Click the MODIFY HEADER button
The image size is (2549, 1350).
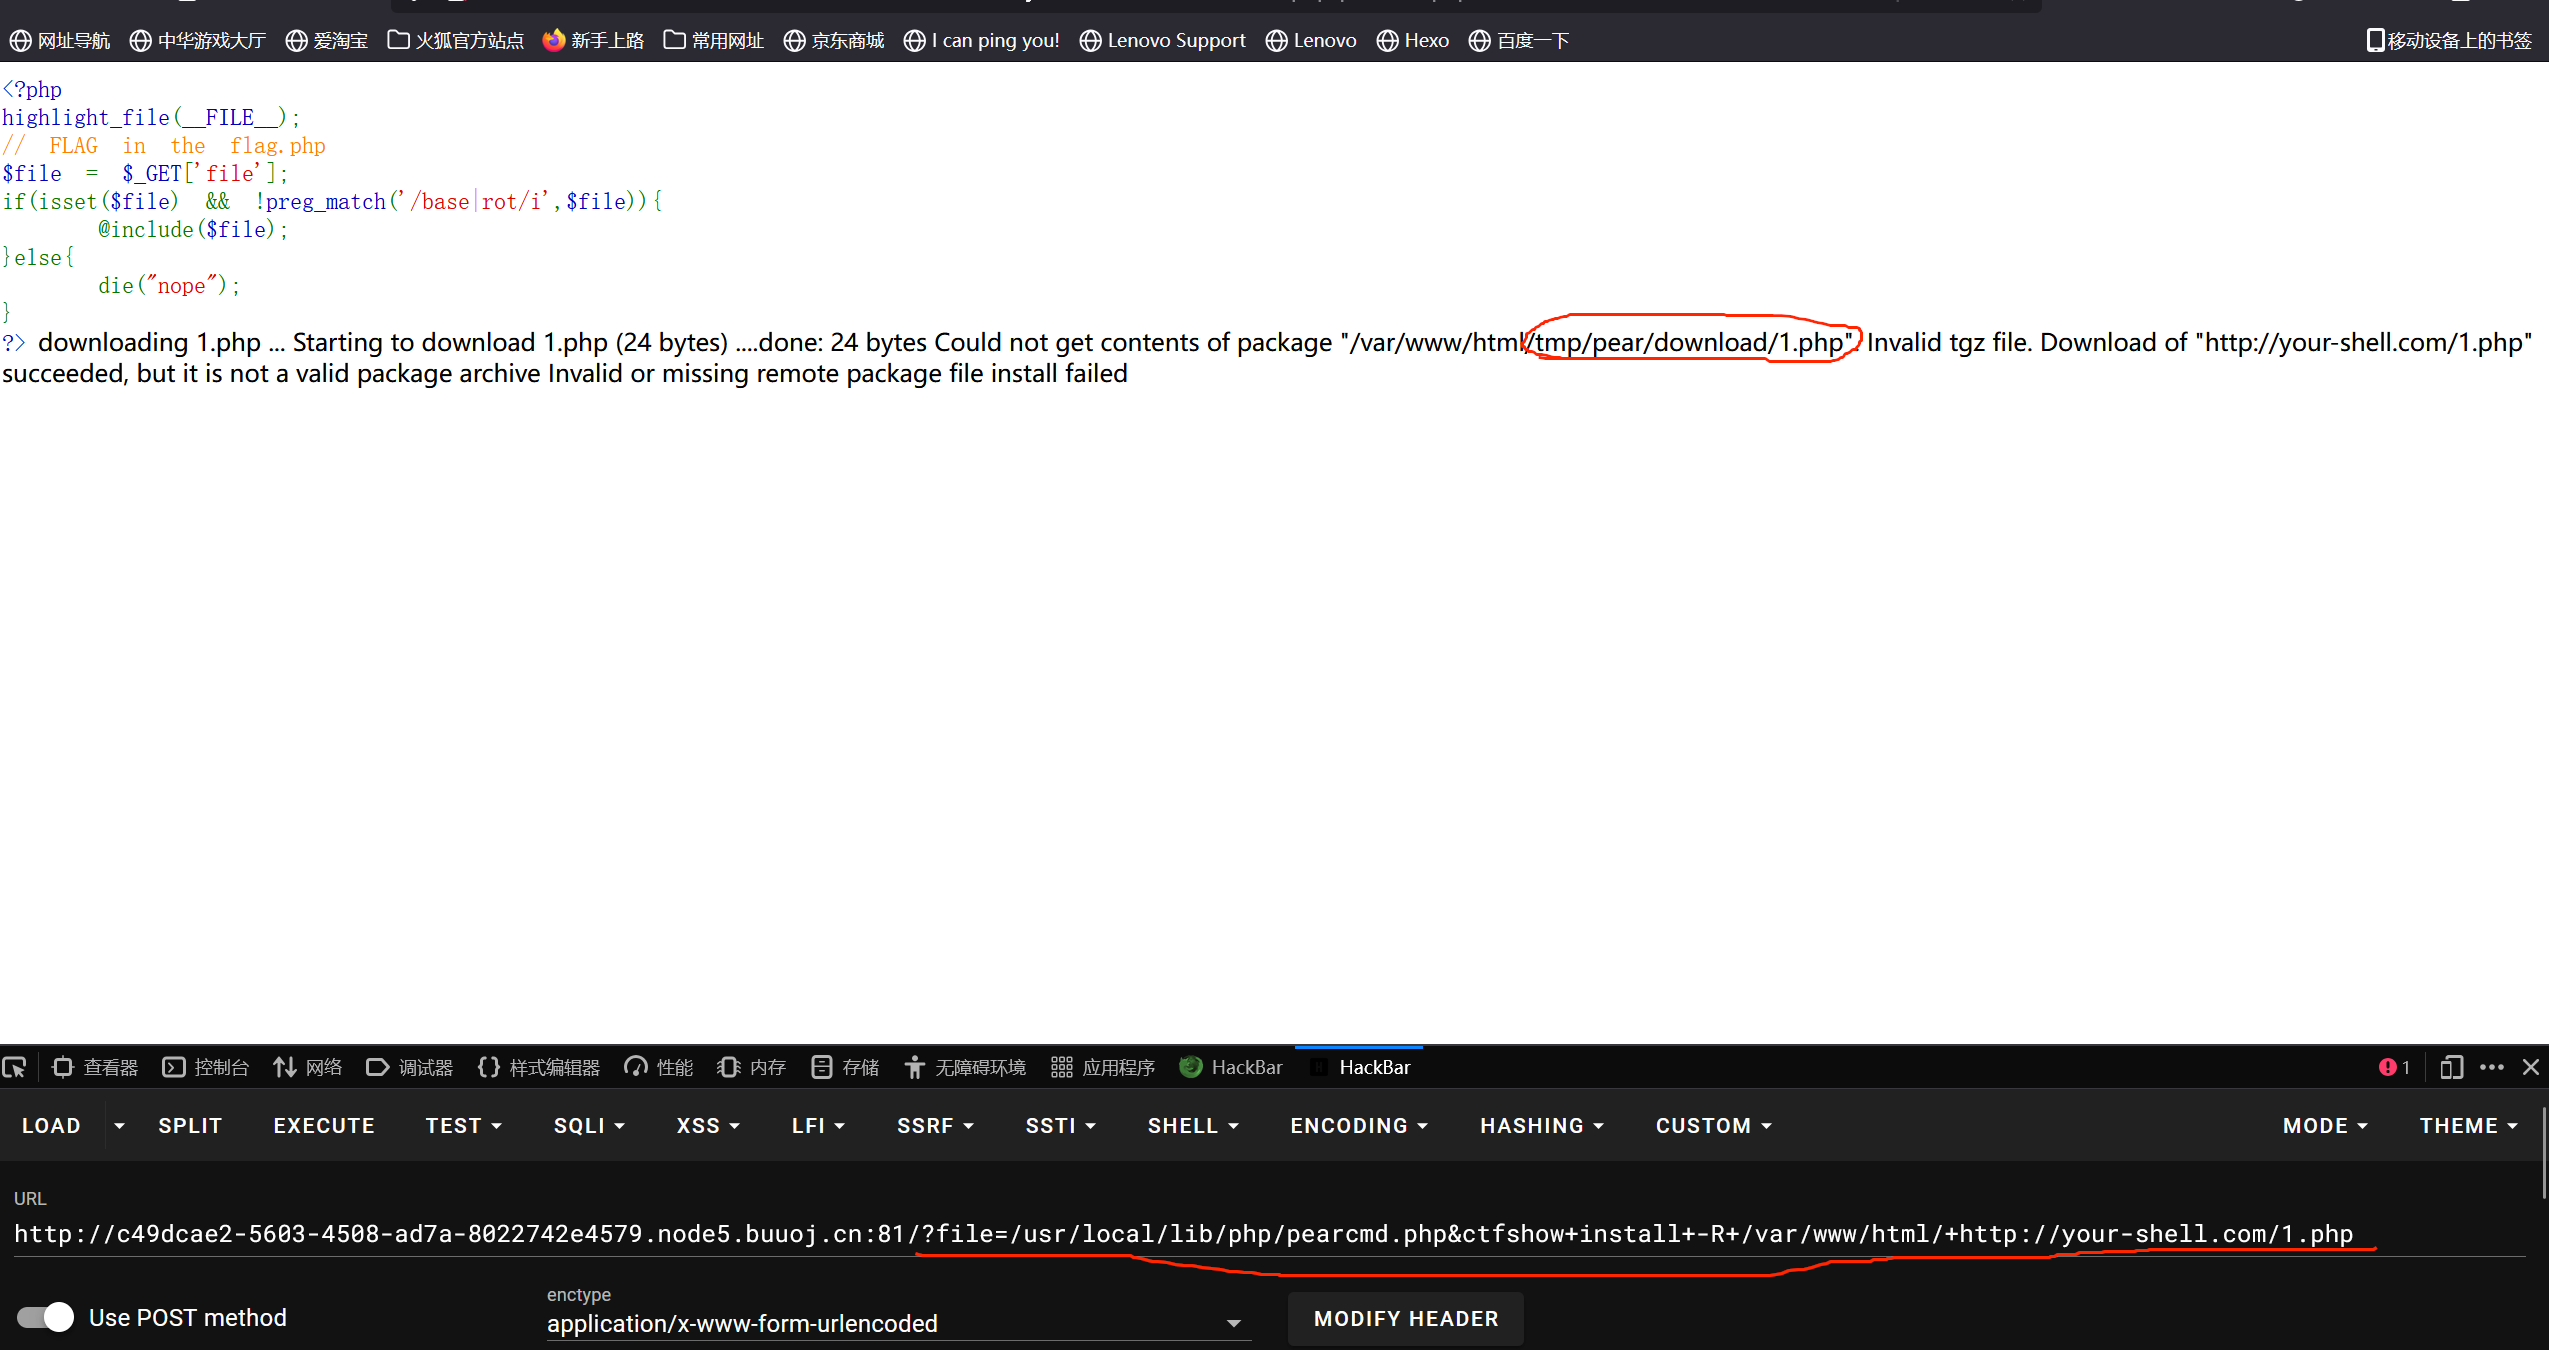1405,1318
